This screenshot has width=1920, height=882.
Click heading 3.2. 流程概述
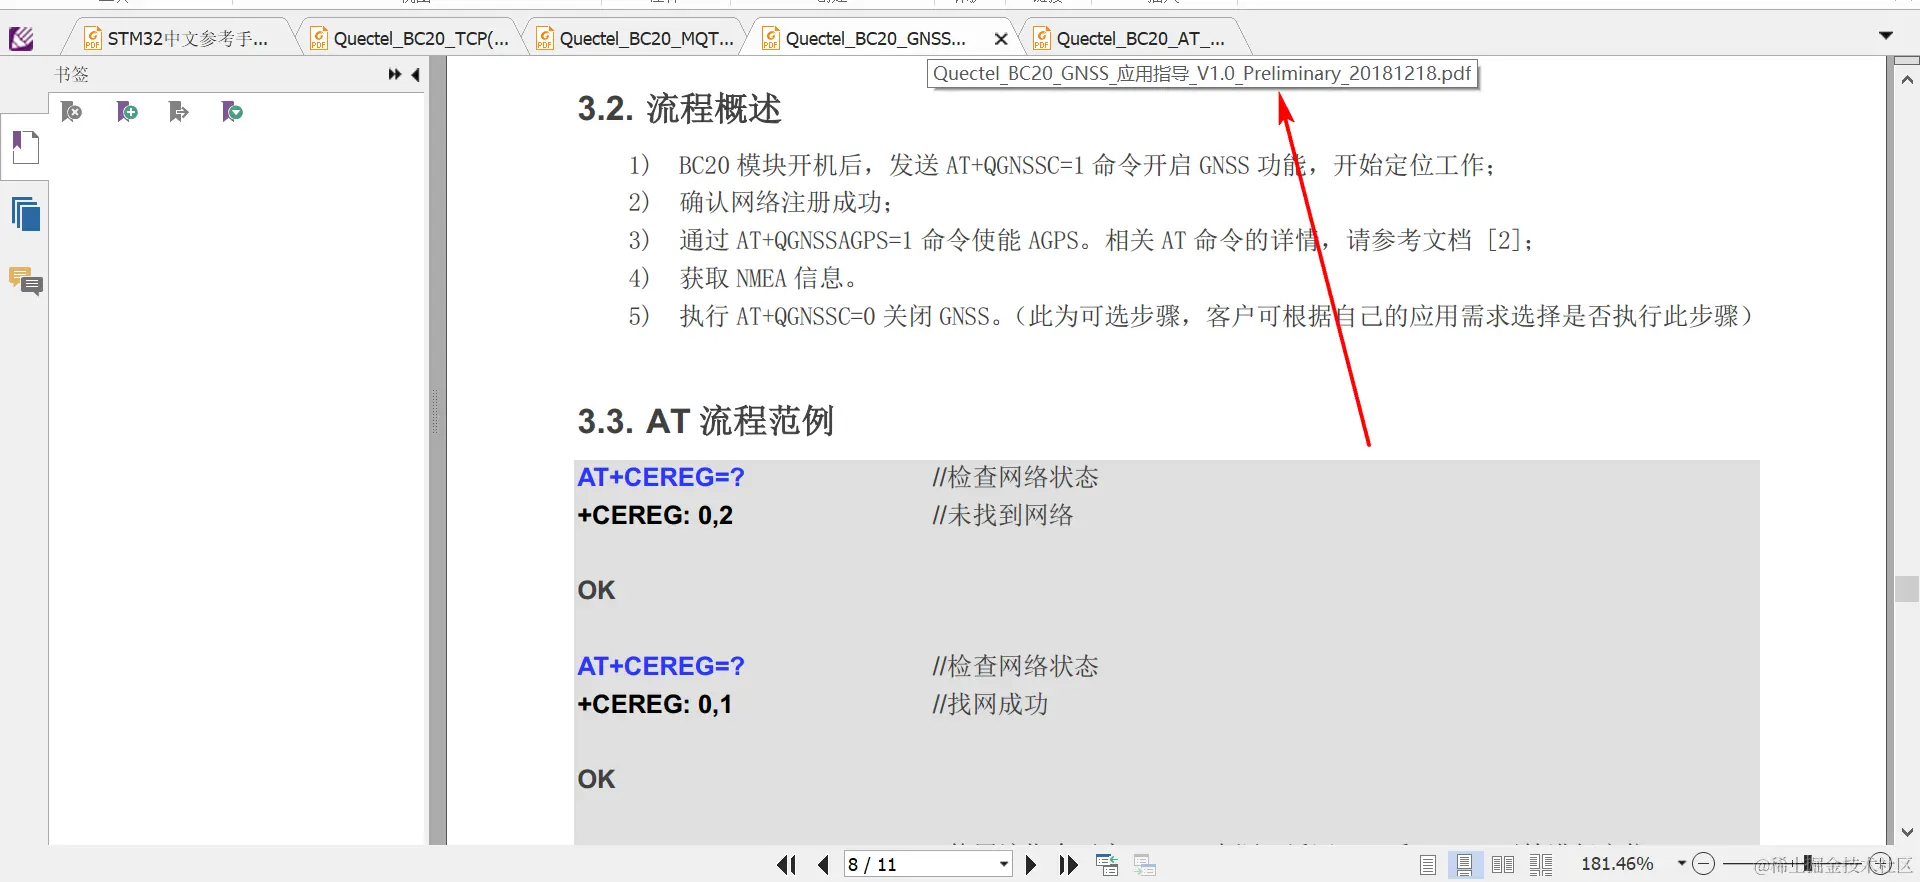(x=679, y=108)
